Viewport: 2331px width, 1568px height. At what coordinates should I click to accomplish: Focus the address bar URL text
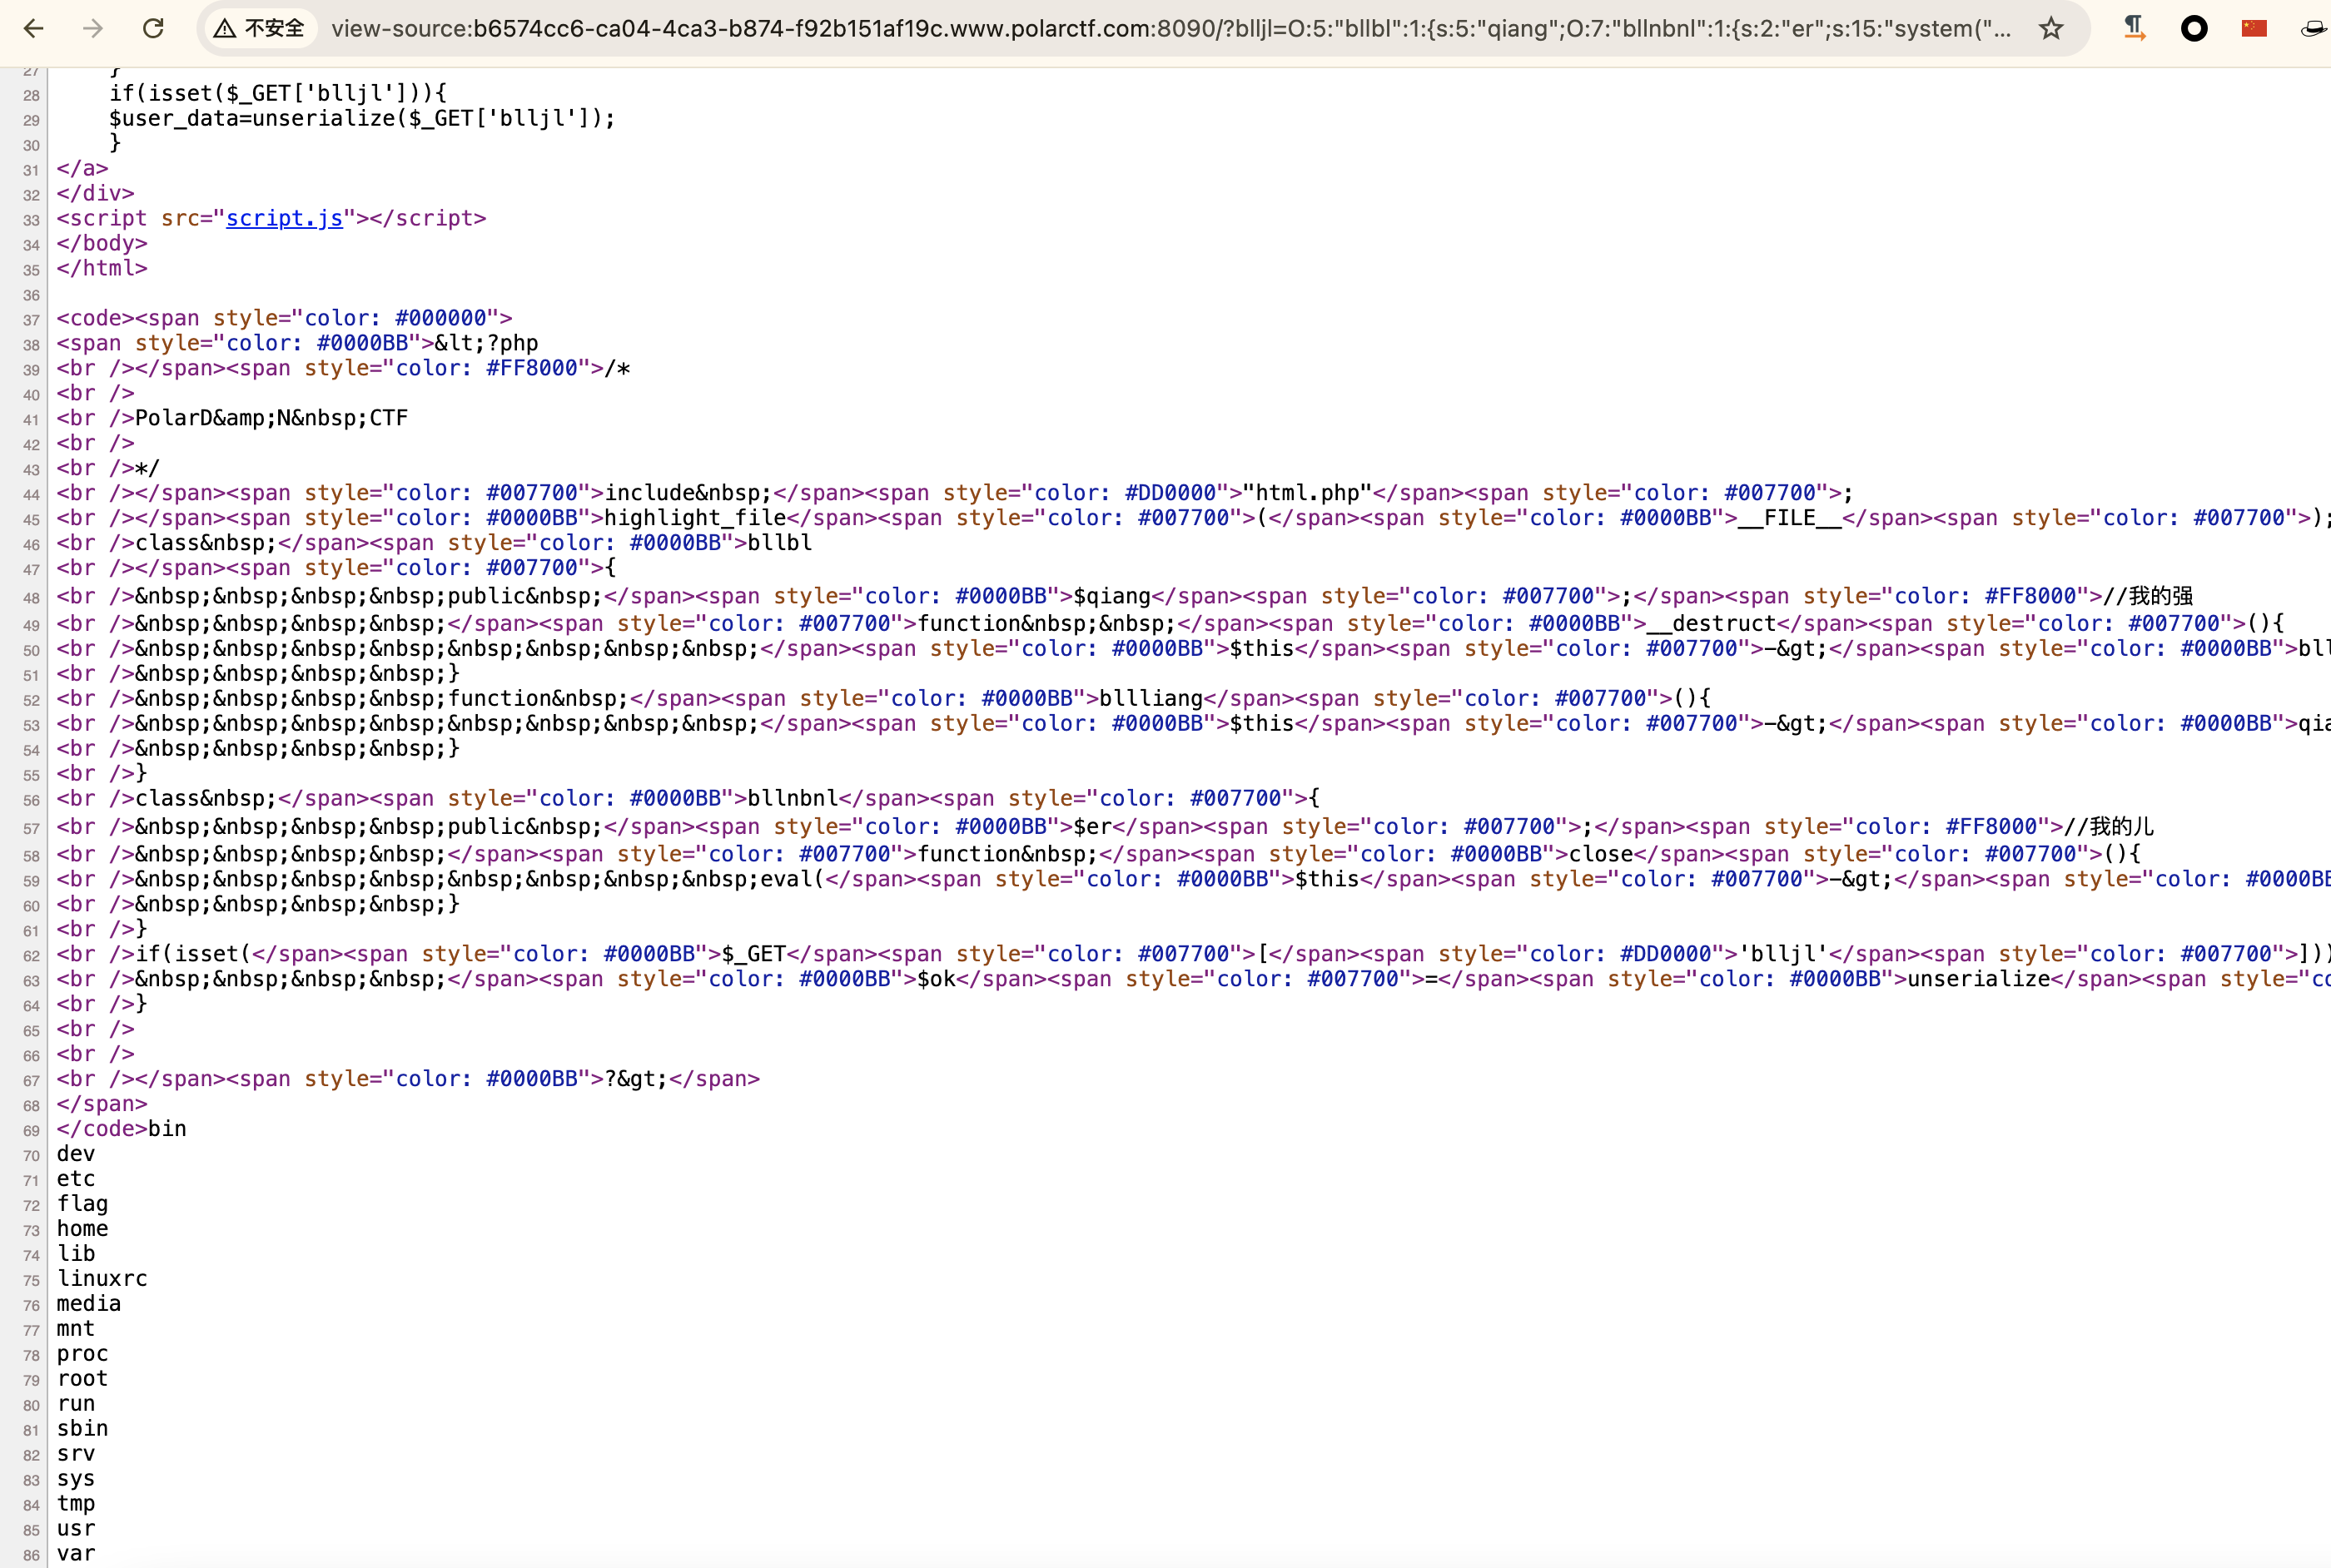(x=1170, y=28)
